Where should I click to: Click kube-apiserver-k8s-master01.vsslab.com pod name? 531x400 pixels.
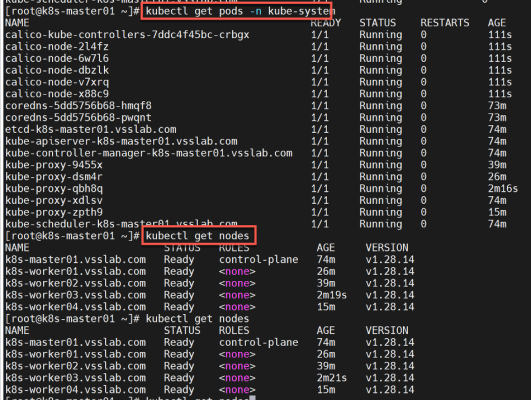121,141
